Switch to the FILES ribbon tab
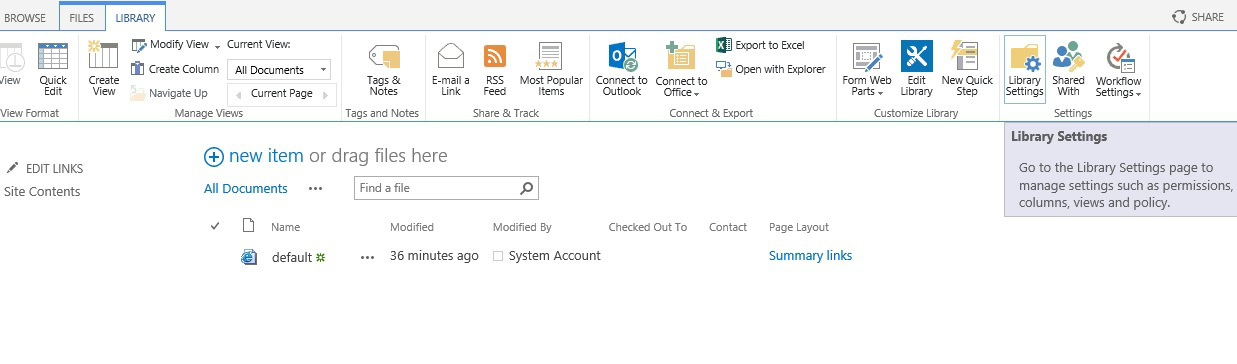The width and height of the screenshot is (1237, 364). click(82, 17)
